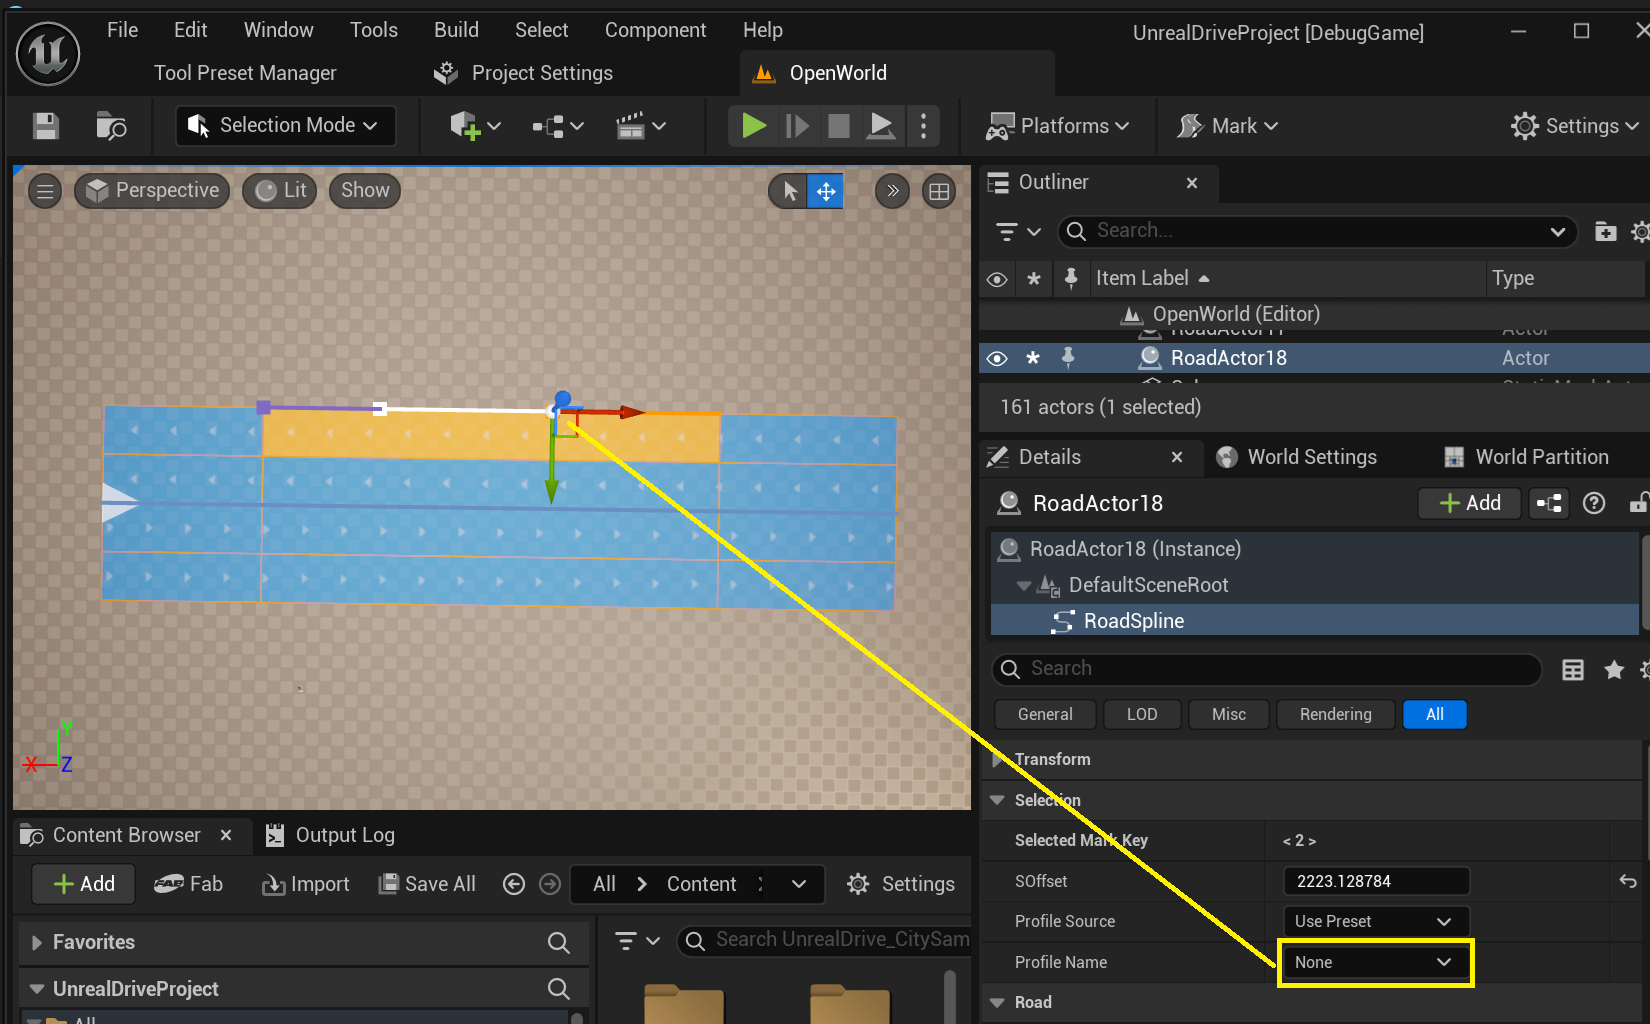Open the viewport hamburger options menu
The height and width of the screenshot is (1024, 1650).
pyautogui.click(x=45, y=191)
